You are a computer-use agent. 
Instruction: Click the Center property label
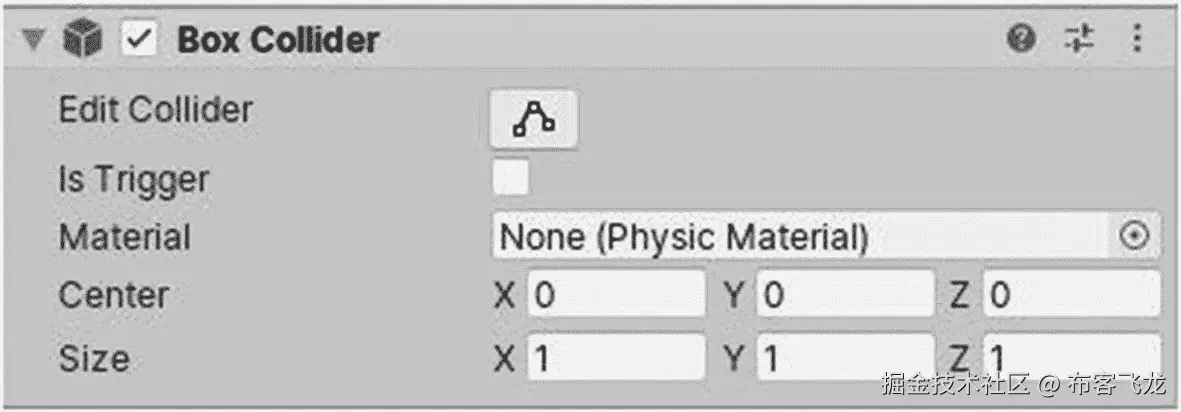tap(113, 295)
